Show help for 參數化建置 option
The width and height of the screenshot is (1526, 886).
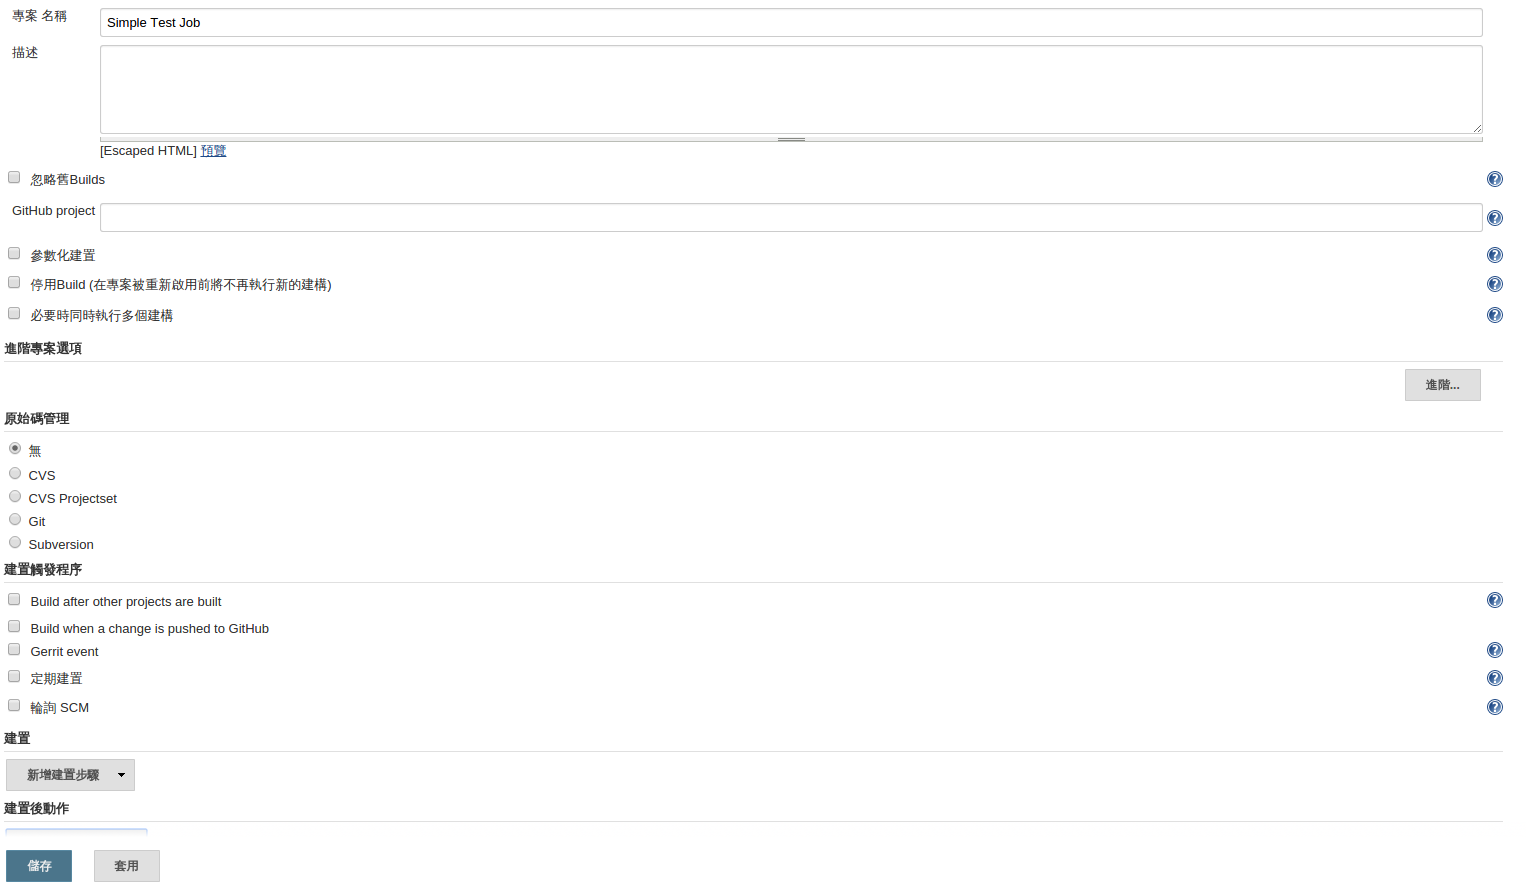(x=1494, y=255)
